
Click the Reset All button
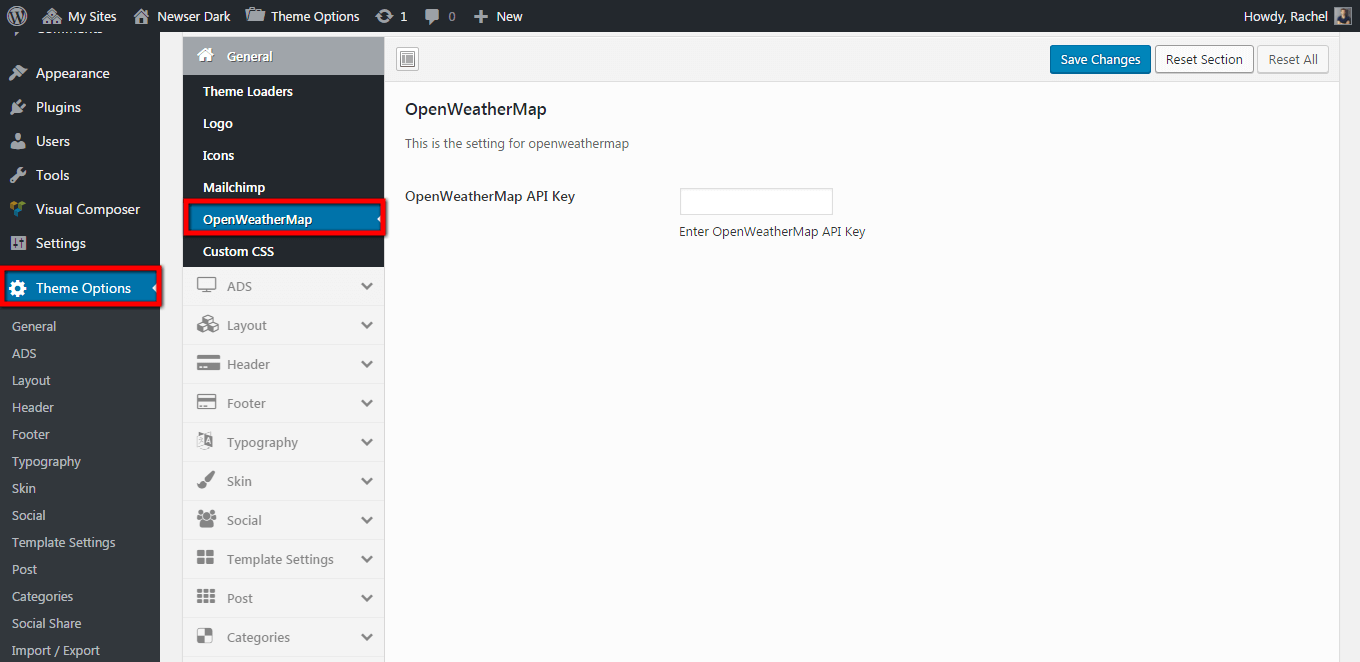tap(1292, 60)
